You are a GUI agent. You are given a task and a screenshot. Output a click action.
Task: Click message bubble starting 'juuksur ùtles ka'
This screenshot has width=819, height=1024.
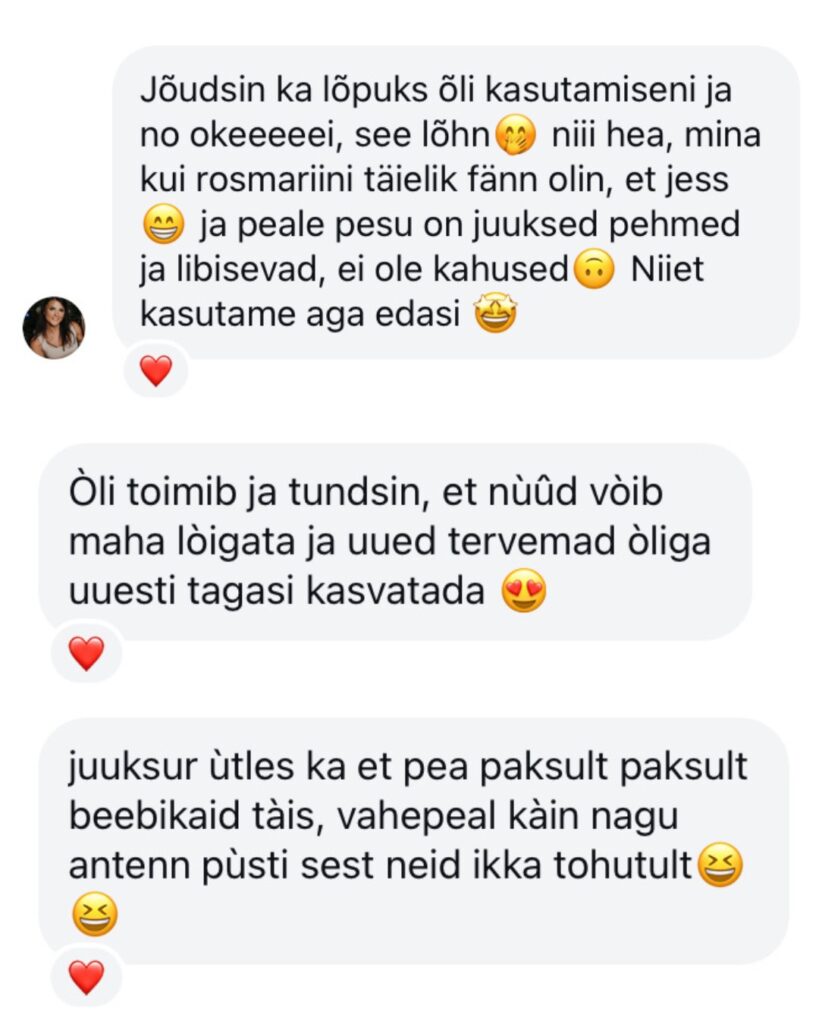(413, 841)
